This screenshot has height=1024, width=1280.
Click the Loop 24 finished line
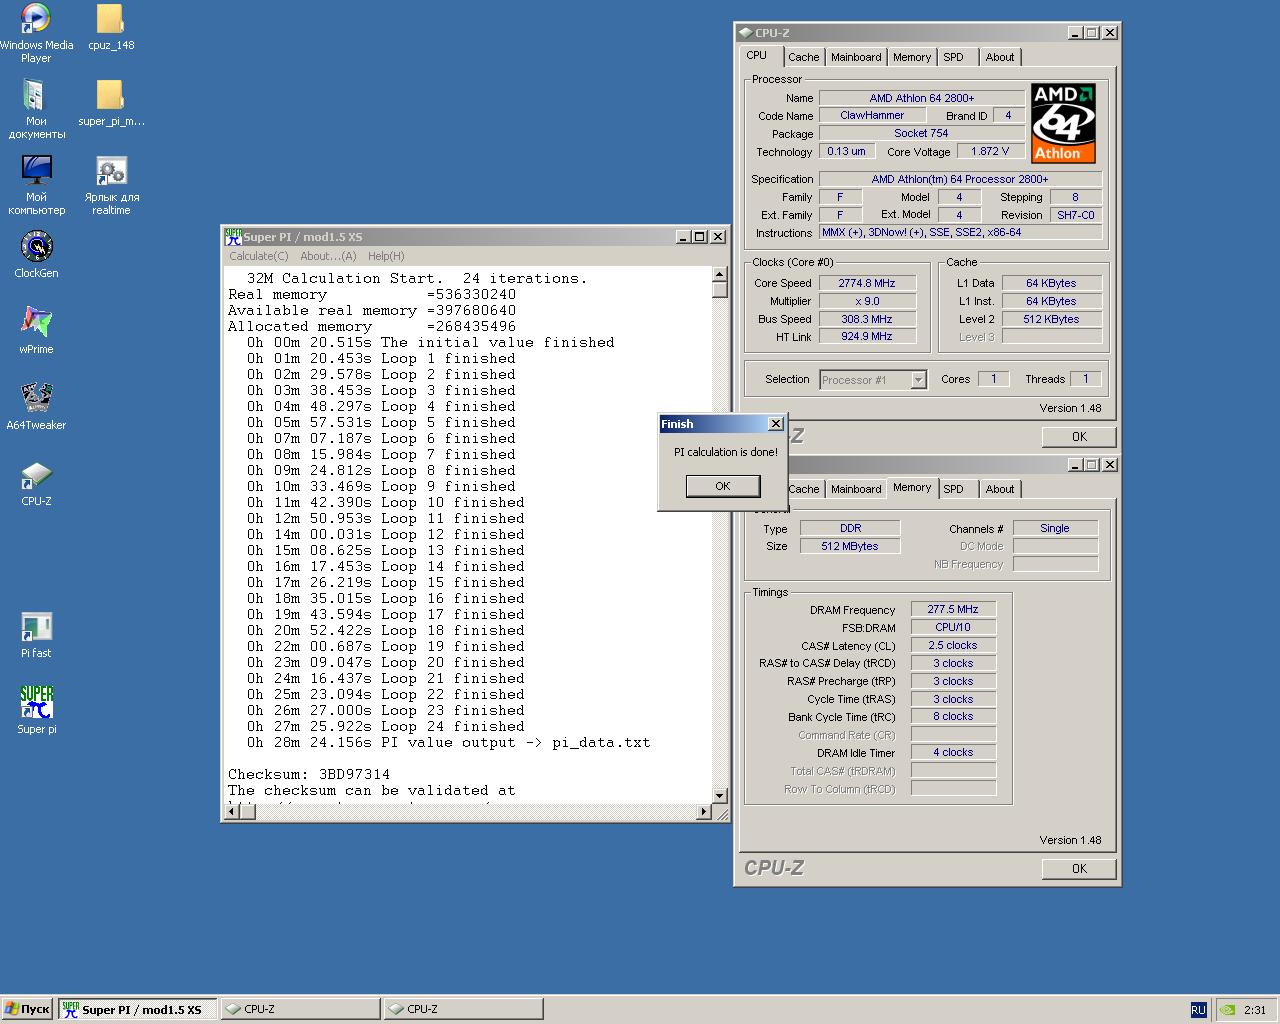pyautogui.click(x=386, y=726)
